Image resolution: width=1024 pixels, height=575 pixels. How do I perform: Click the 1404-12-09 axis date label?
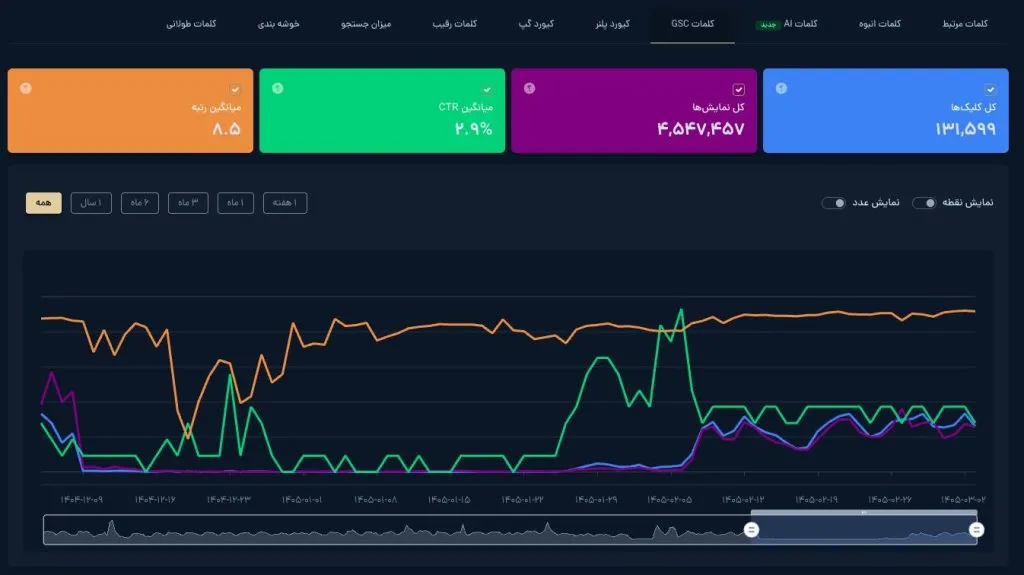[82, 500]
